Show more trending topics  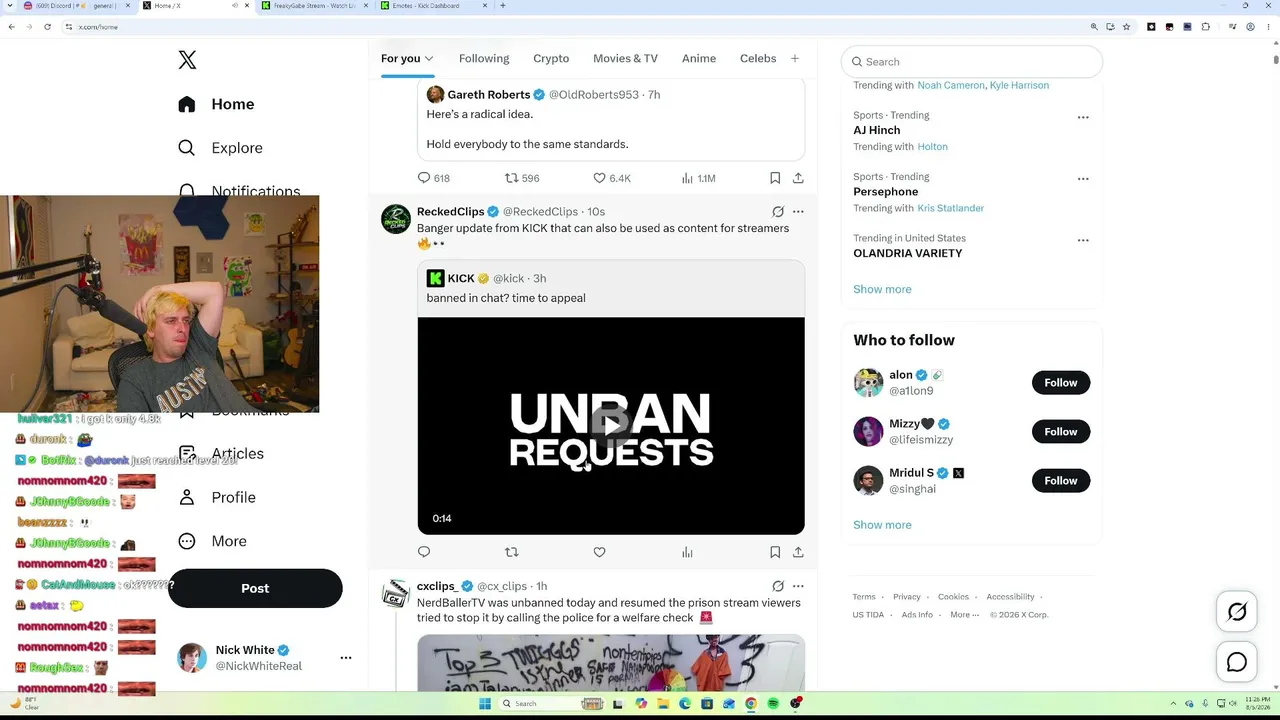pos(882,289)
